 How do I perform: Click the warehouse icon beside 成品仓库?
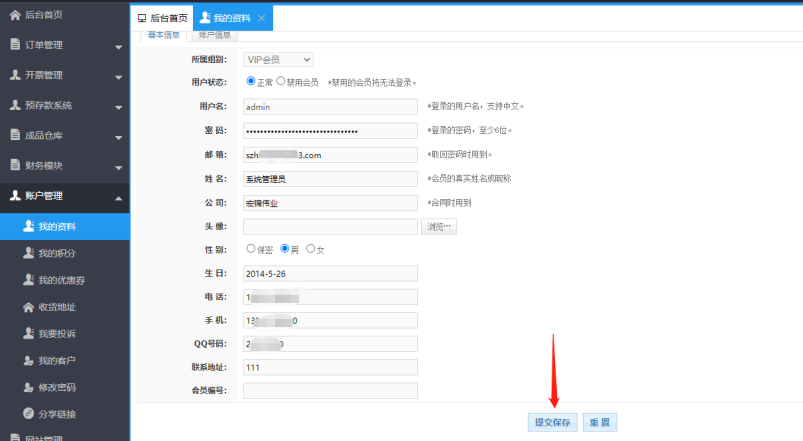(x=15, y=135)
